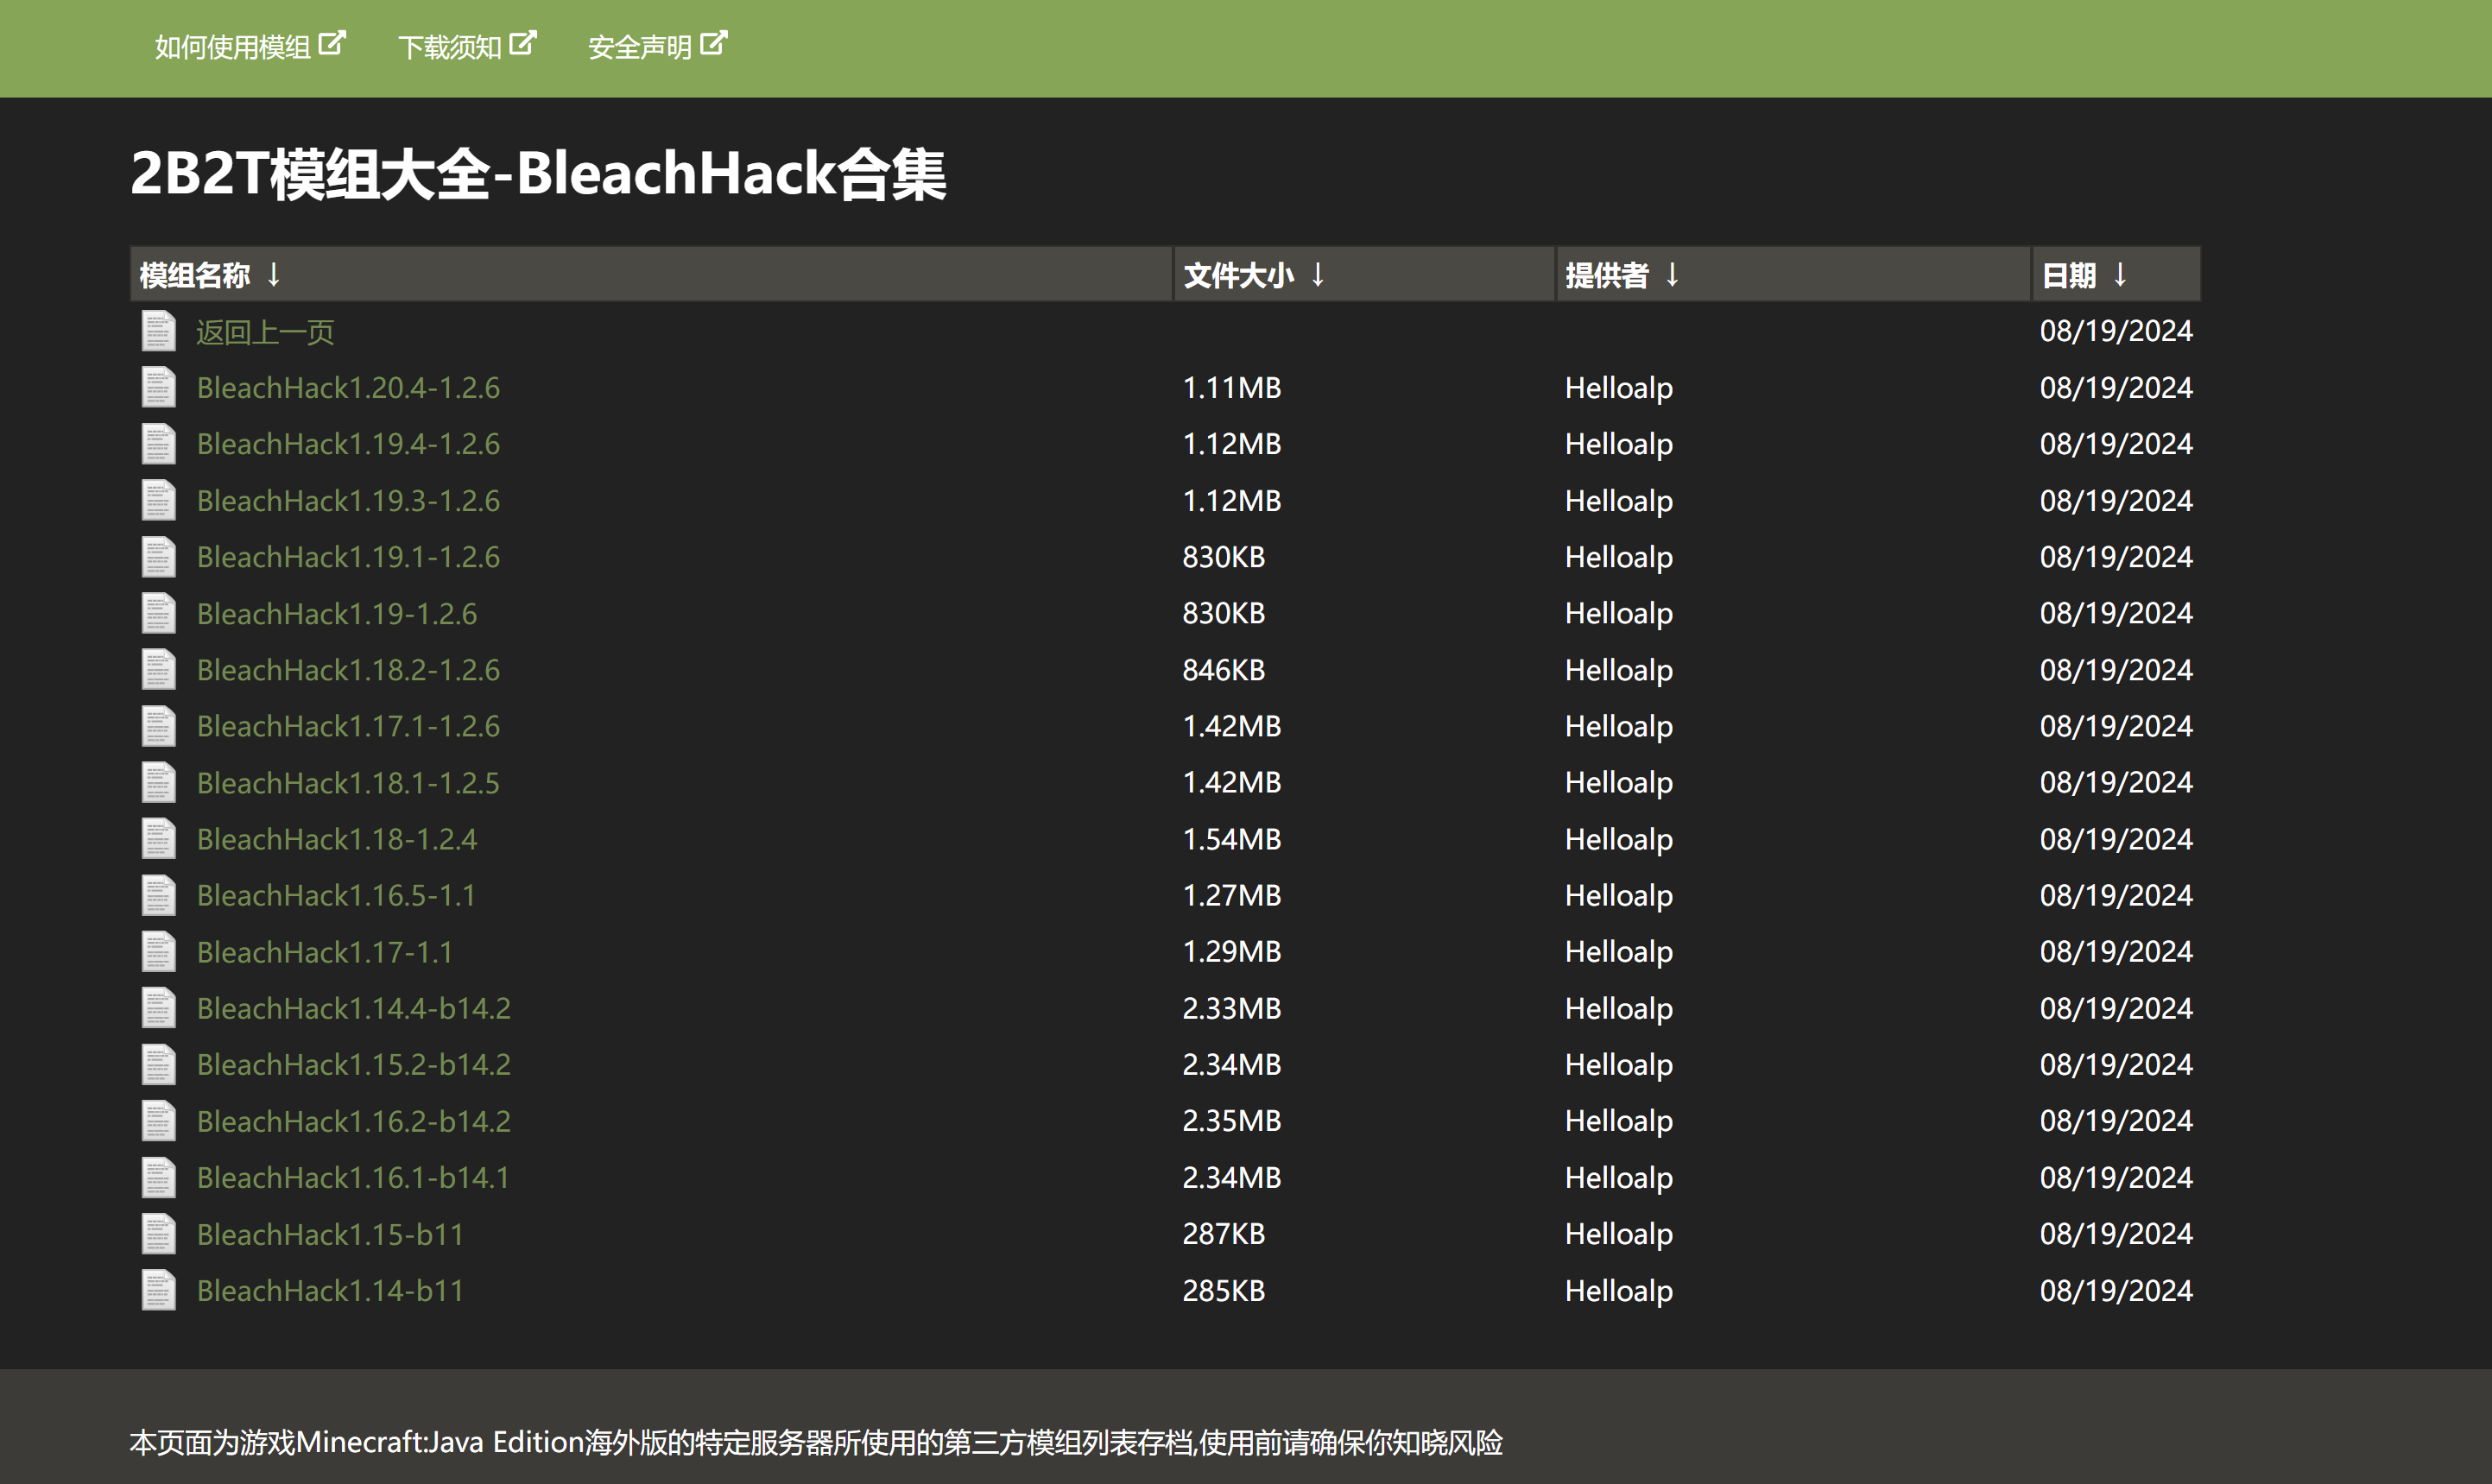Viewport: 2492px width, 1484px height.
Task: Click 285KB file size cell
Action: click(x=1224, y=1291)
